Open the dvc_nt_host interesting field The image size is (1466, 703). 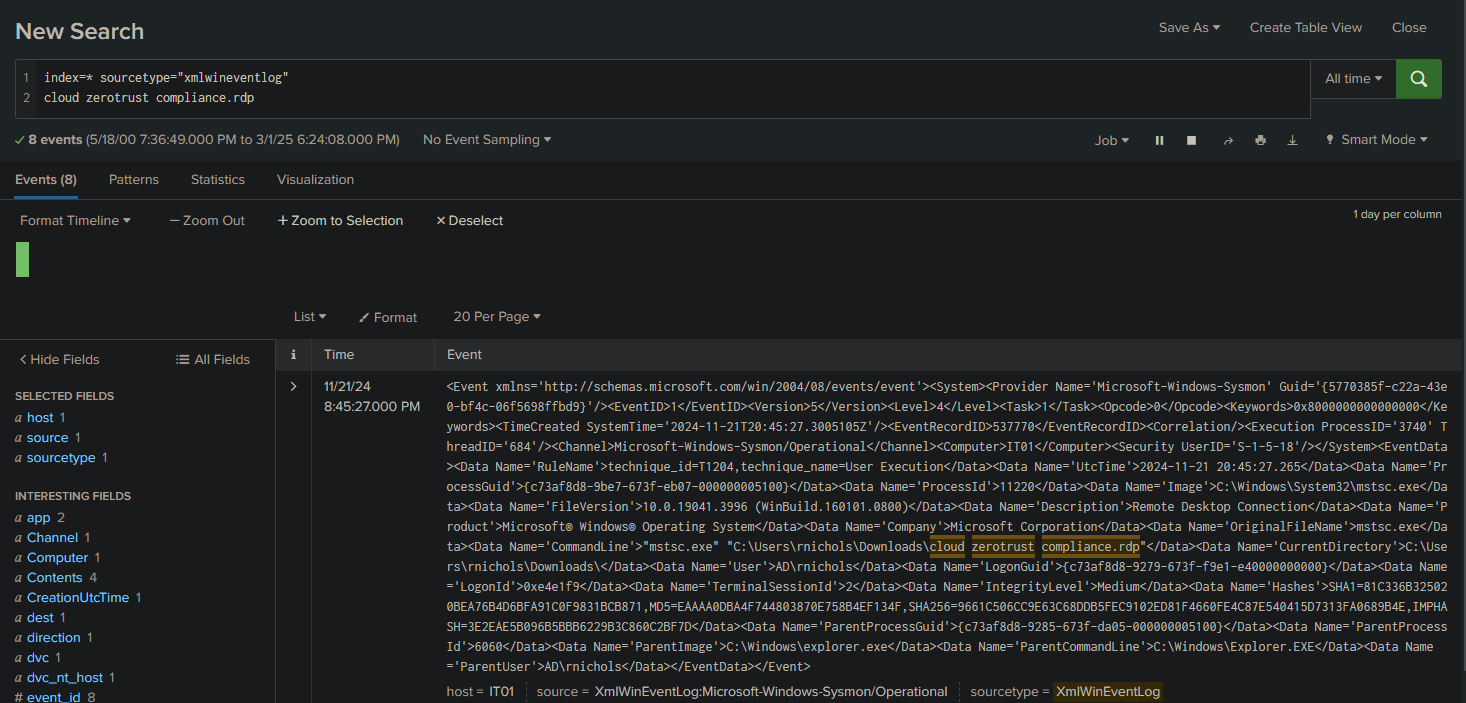[x=65, y=677]
